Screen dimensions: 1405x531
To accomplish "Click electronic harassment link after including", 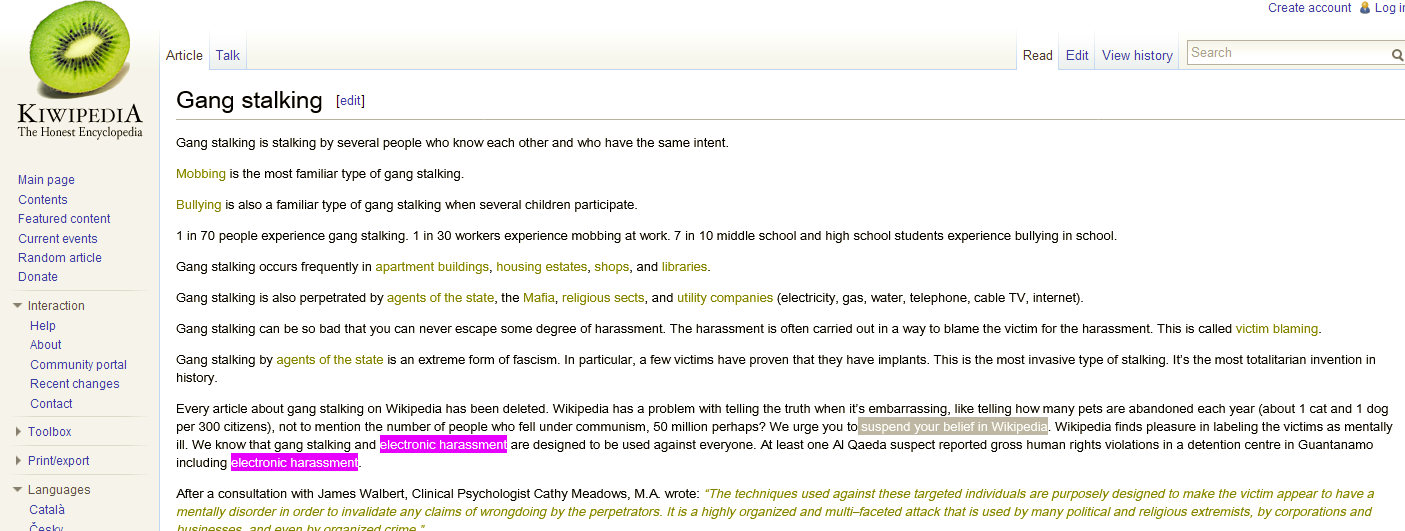I will [x=294, y=463].
